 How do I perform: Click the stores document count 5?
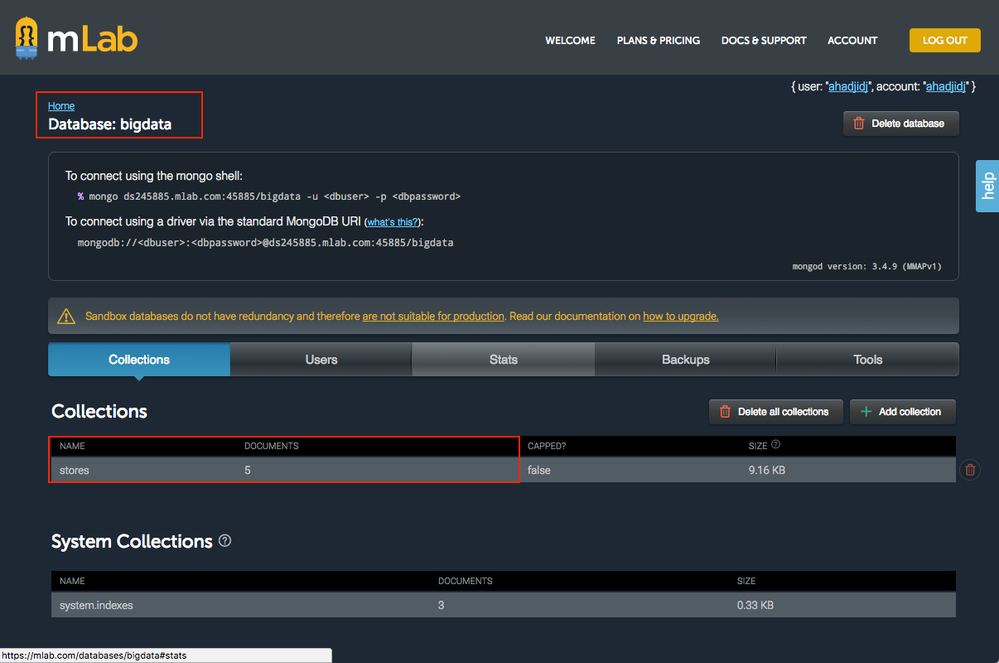click(247, 471)
